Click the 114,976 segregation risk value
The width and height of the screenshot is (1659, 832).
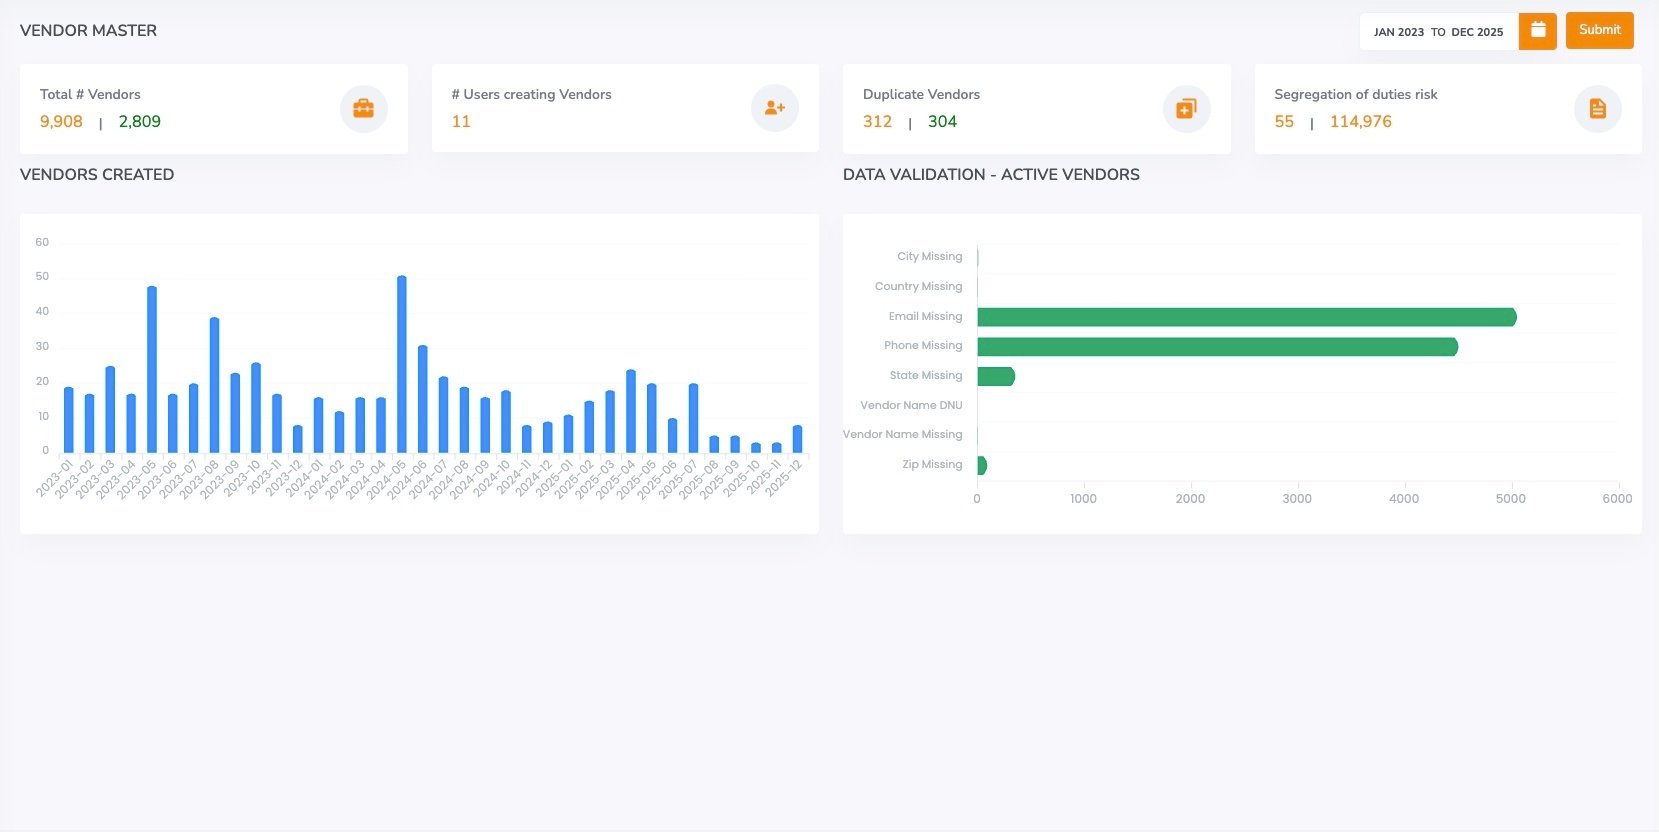click(1360, 122)
